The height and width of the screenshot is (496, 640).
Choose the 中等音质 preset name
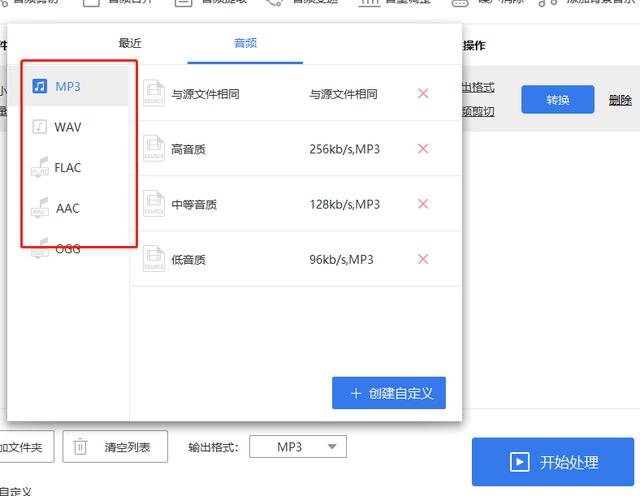[x=194, y=204]
